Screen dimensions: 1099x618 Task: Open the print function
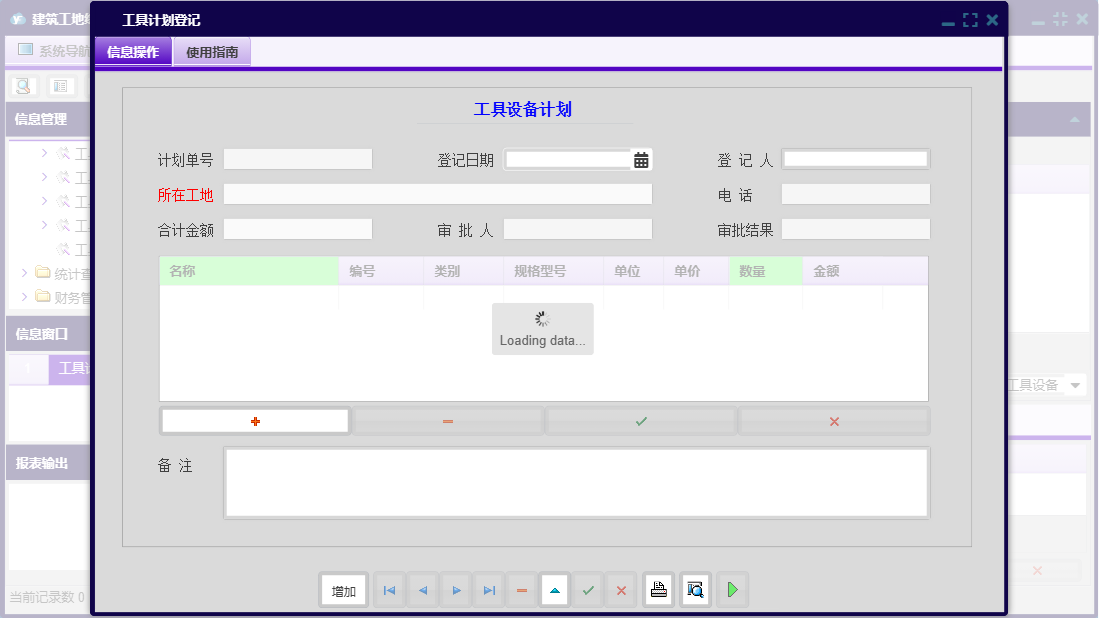[658, 590]
